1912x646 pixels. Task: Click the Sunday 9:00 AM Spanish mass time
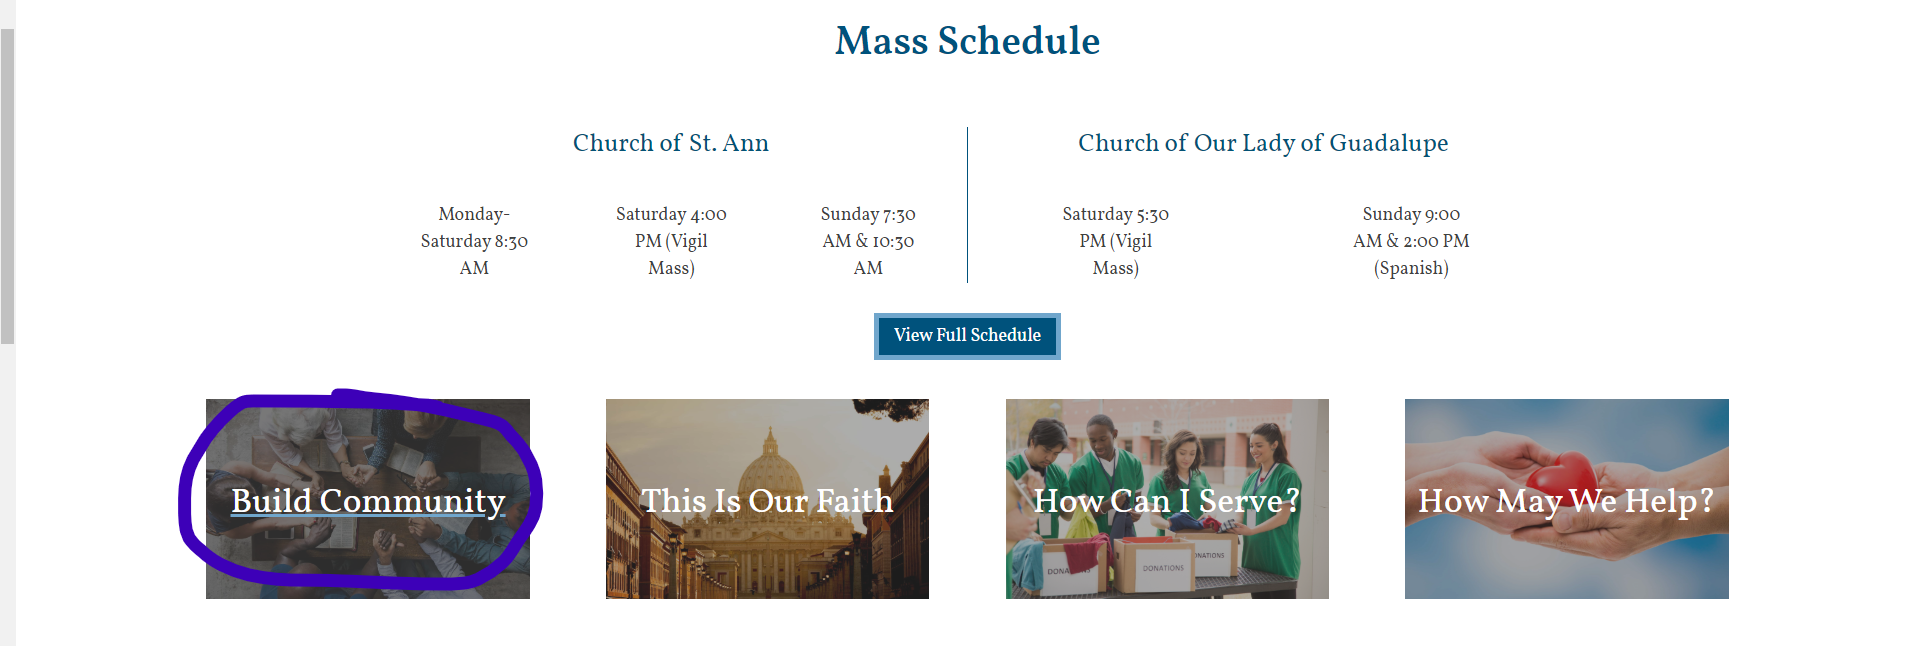click(x=1411, y=241)
